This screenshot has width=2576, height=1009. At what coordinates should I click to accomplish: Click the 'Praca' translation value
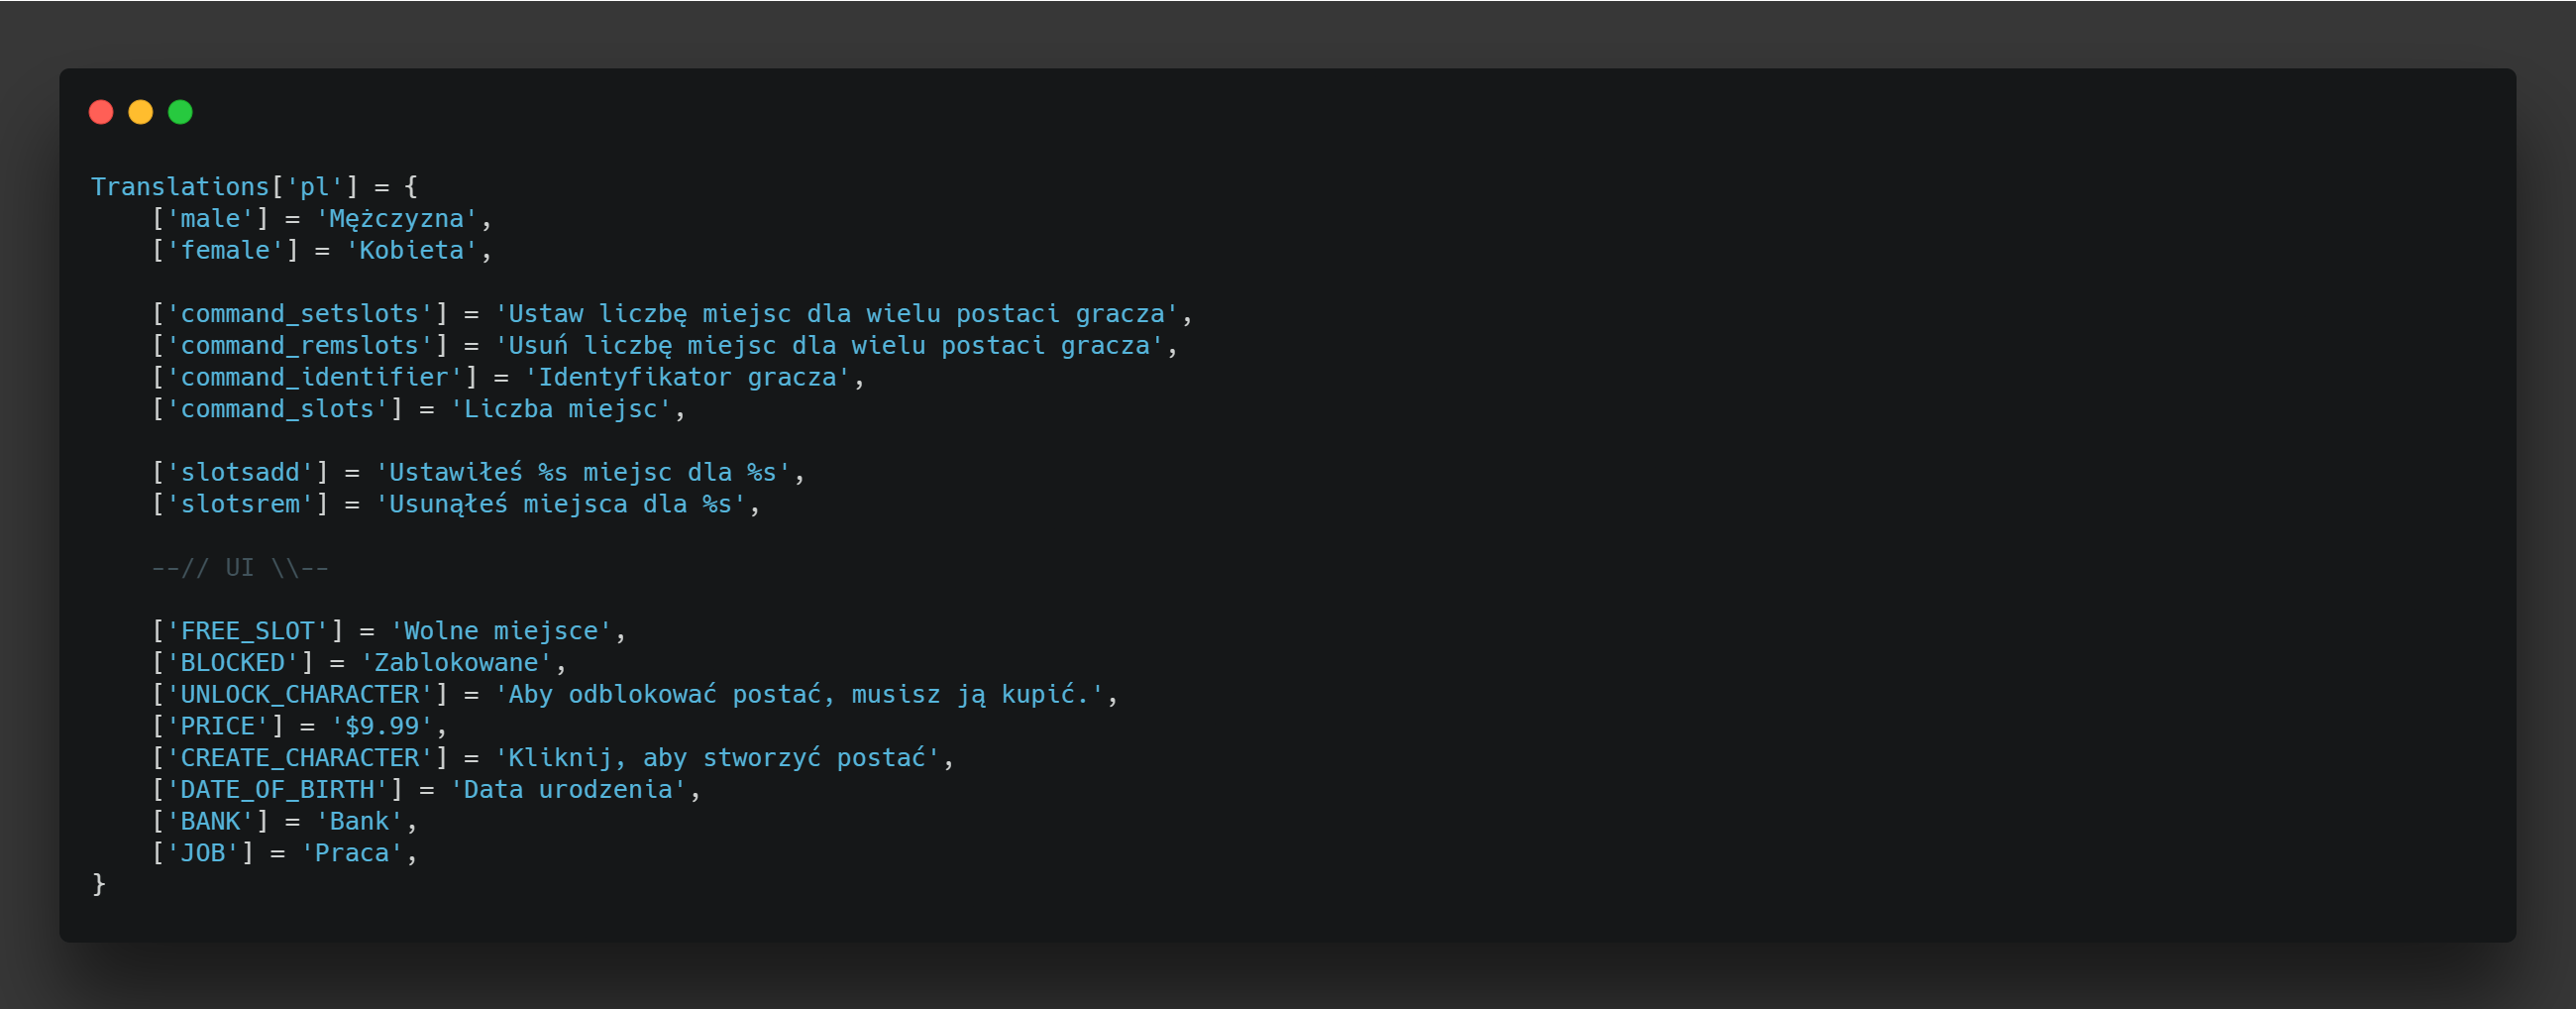(352, 853)
